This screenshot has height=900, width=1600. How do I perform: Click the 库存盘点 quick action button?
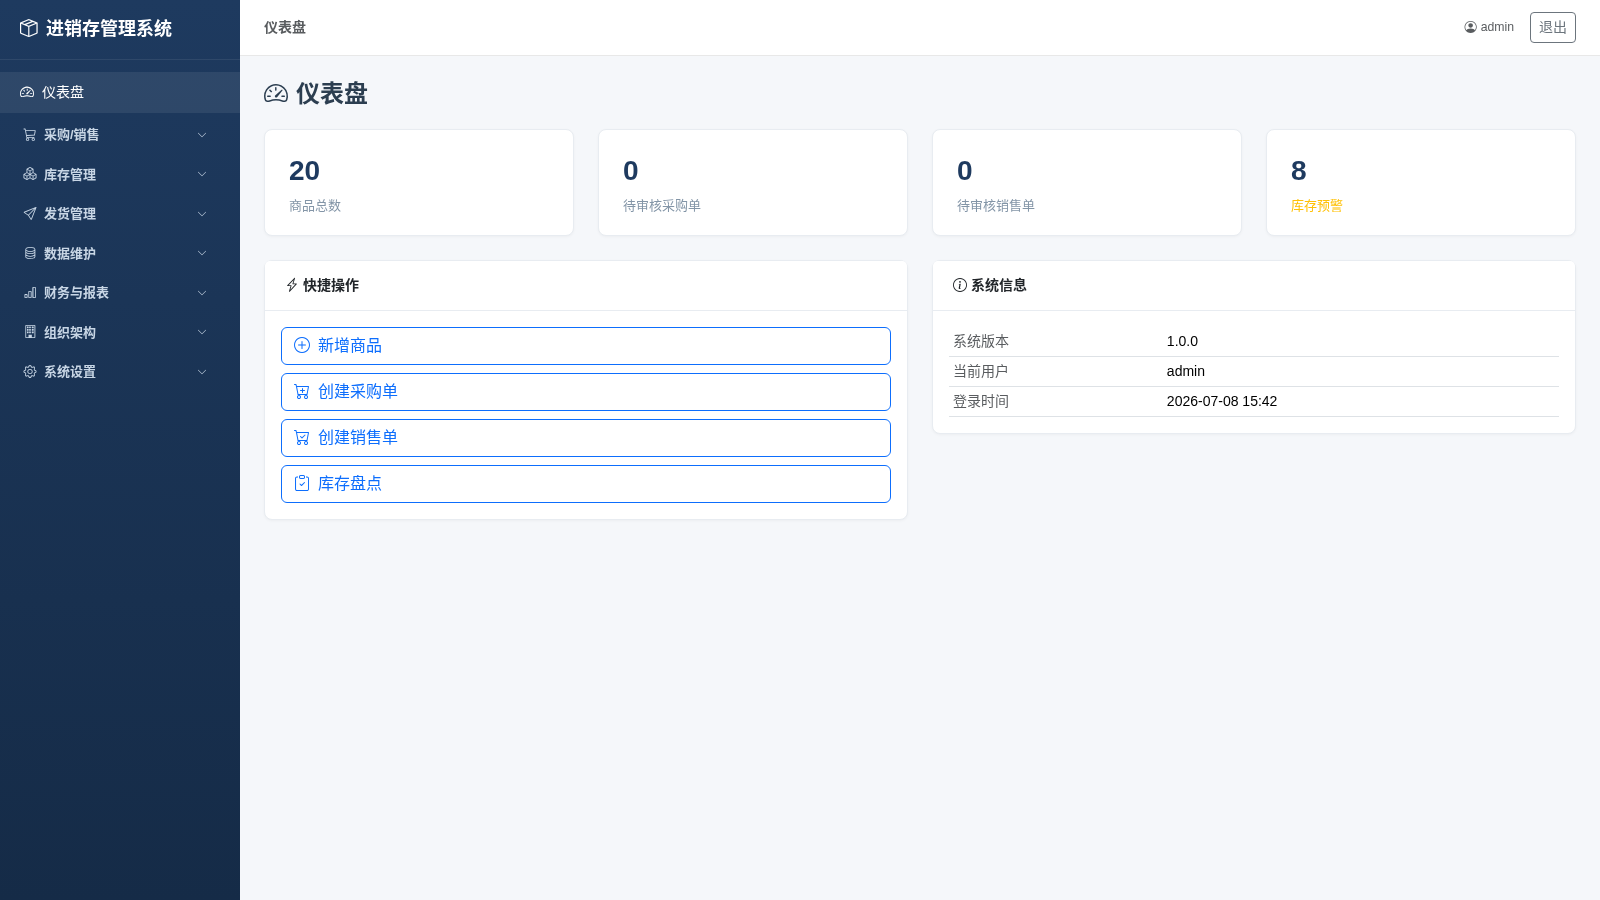(586, 484)
